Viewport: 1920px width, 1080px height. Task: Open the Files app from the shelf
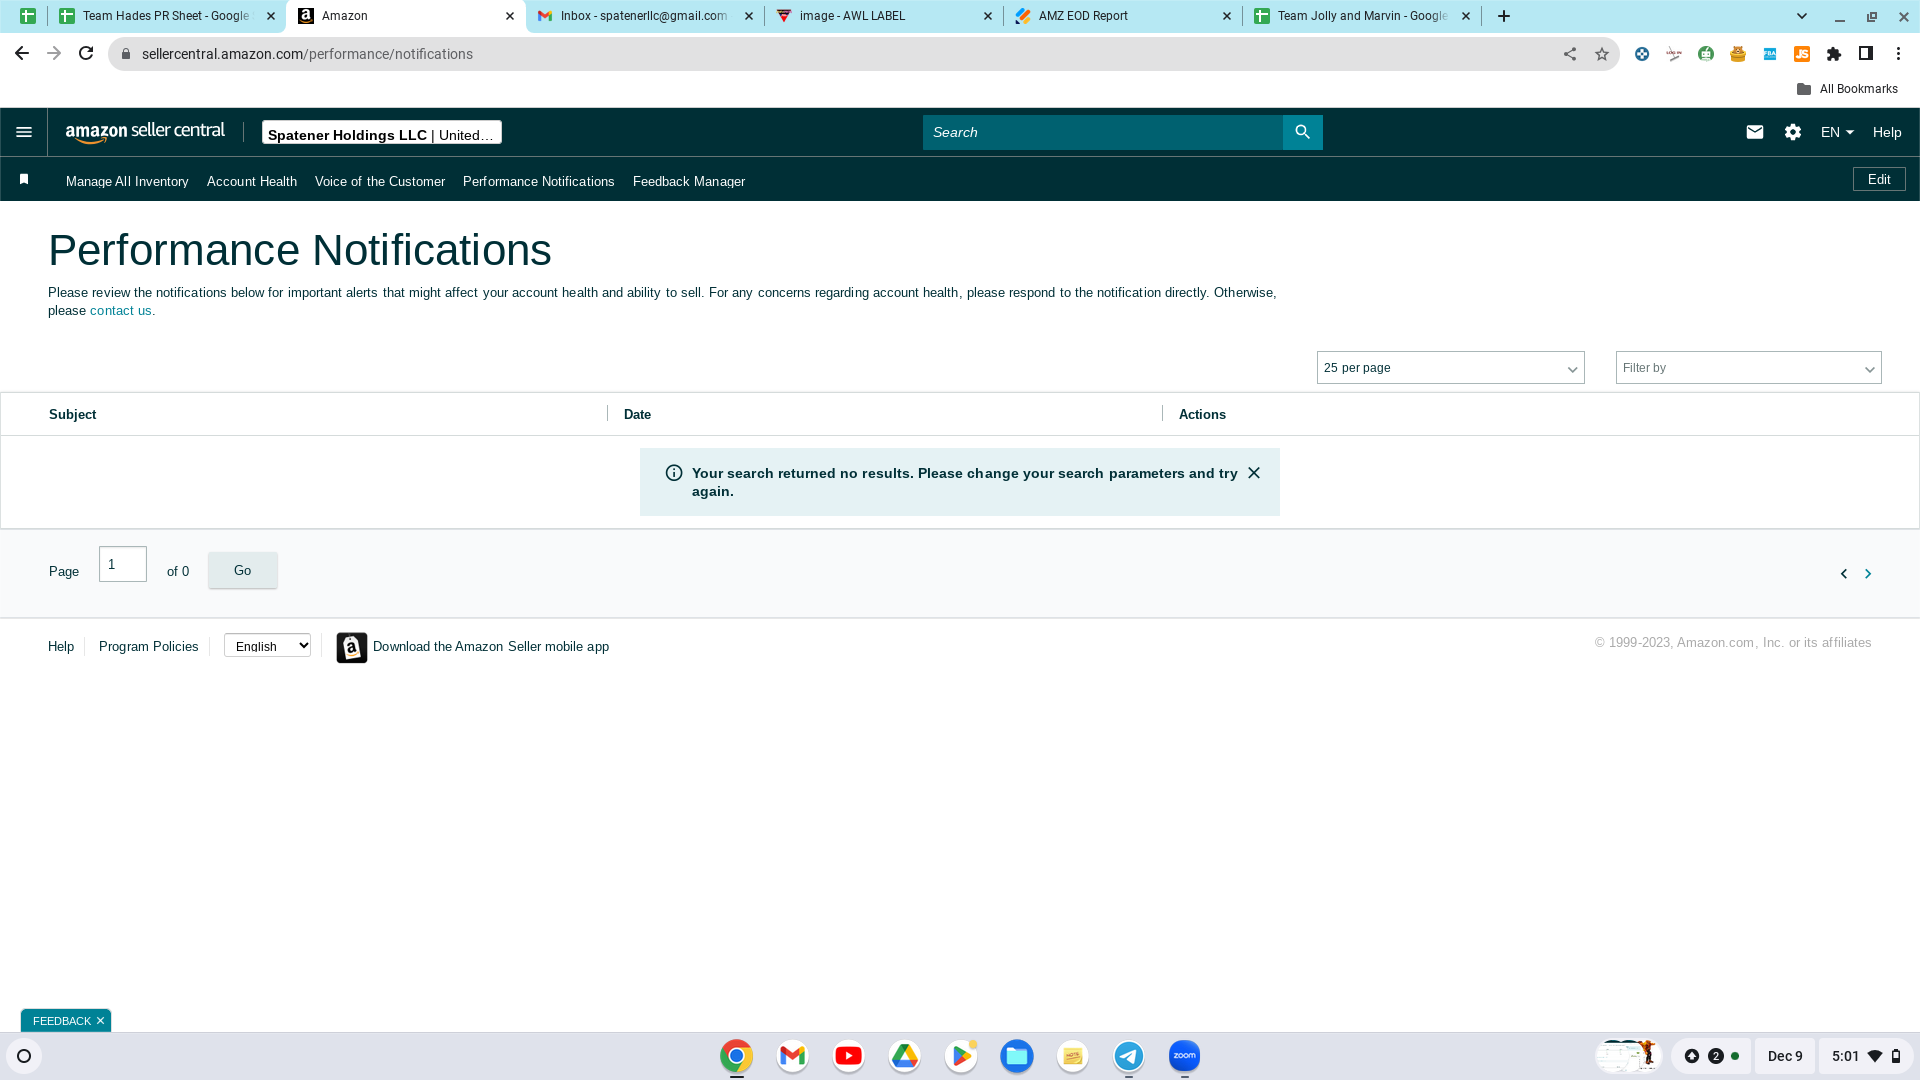(1017, 1056)
